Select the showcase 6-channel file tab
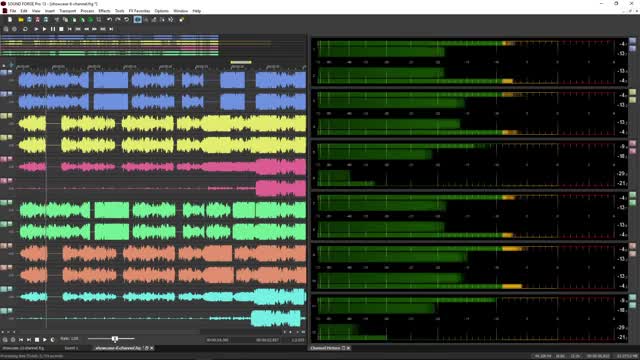This screenshot has width=640, height=360. coord(118,348)
